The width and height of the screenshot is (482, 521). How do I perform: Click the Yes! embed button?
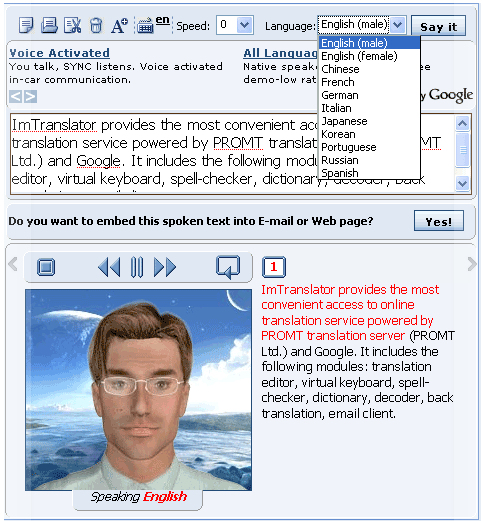(x=438, y=221)
